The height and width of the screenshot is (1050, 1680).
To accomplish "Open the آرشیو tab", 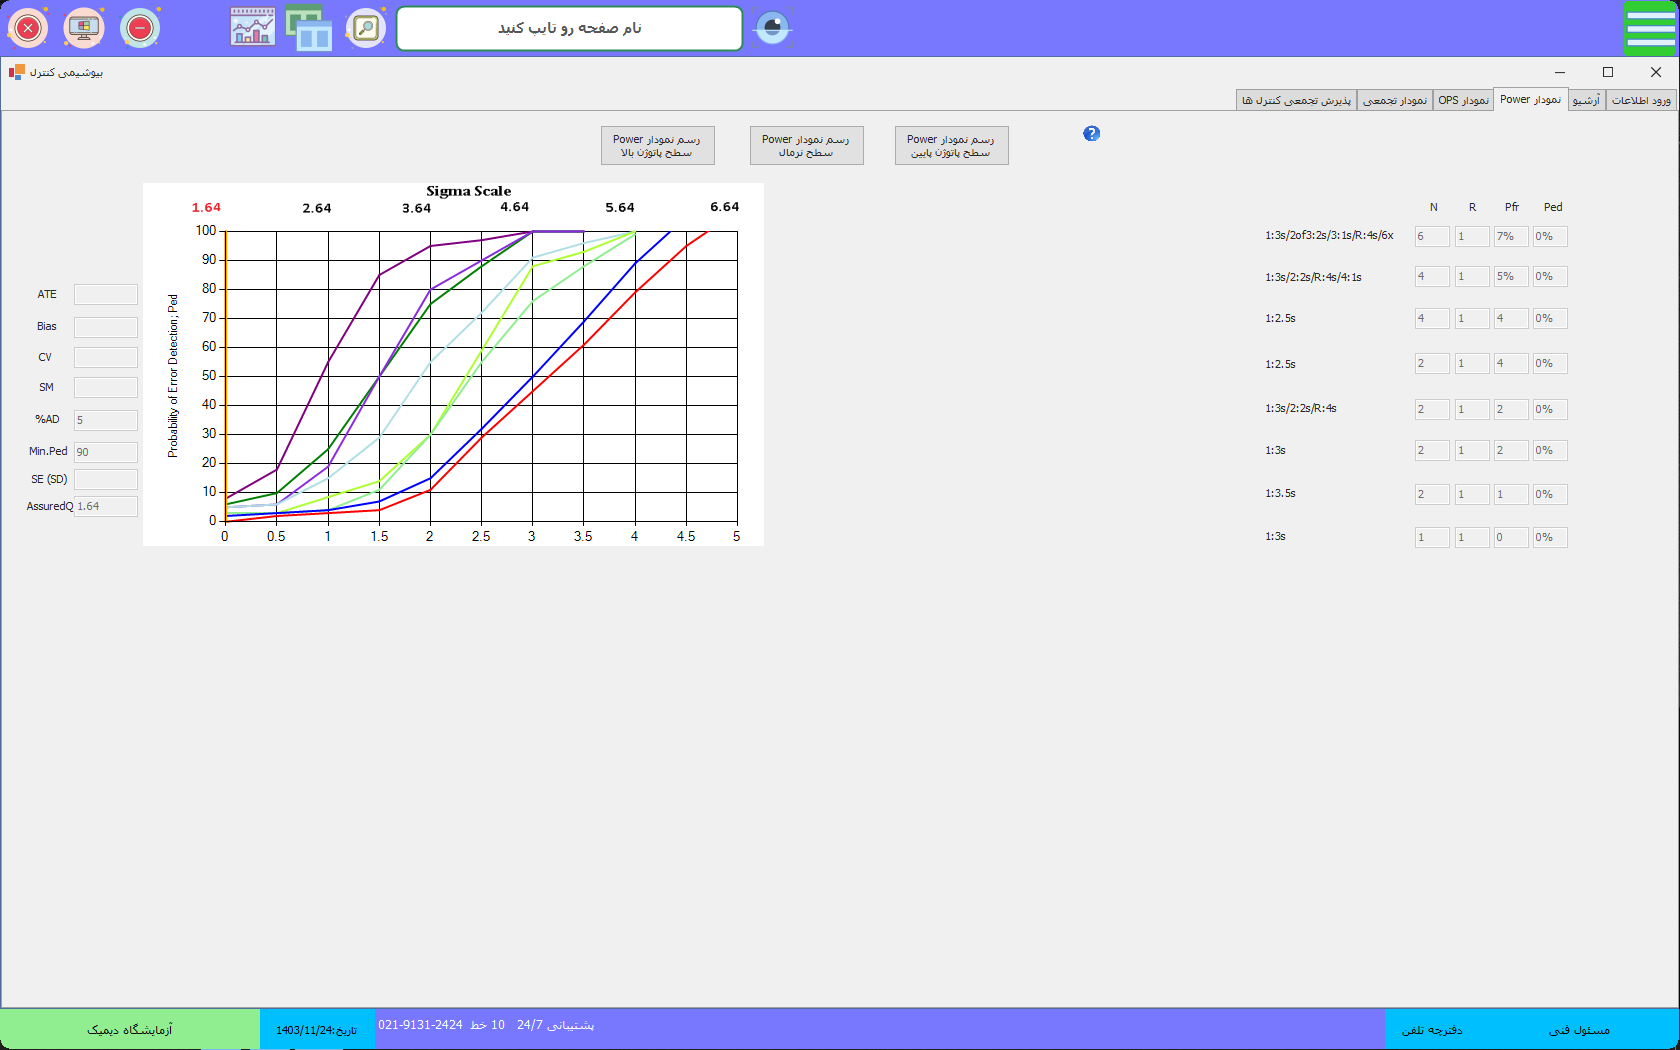I will coord(1586,100).
